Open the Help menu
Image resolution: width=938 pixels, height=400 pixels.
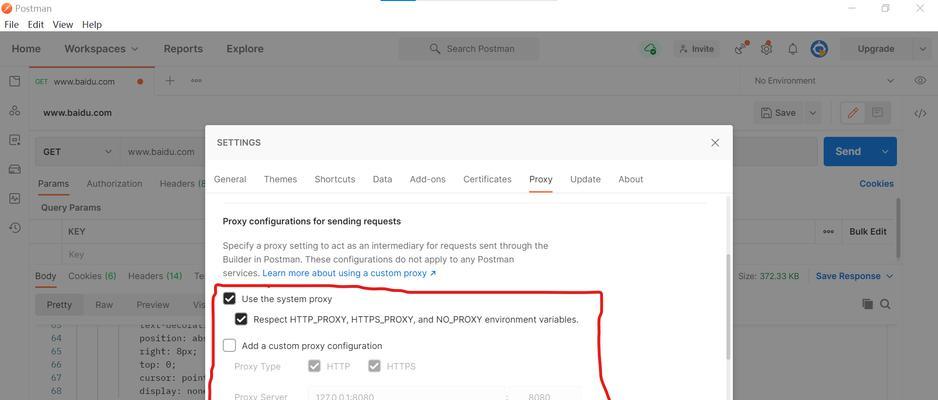(x=92, y=25)
